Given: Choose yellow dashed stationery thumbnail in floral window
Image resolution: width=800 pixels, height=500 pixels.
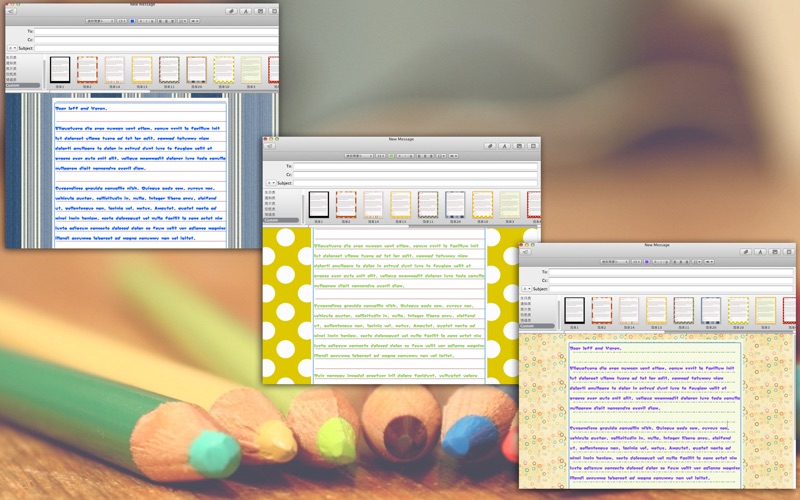Looking at the screenshot, I should [x=738, y=310].
